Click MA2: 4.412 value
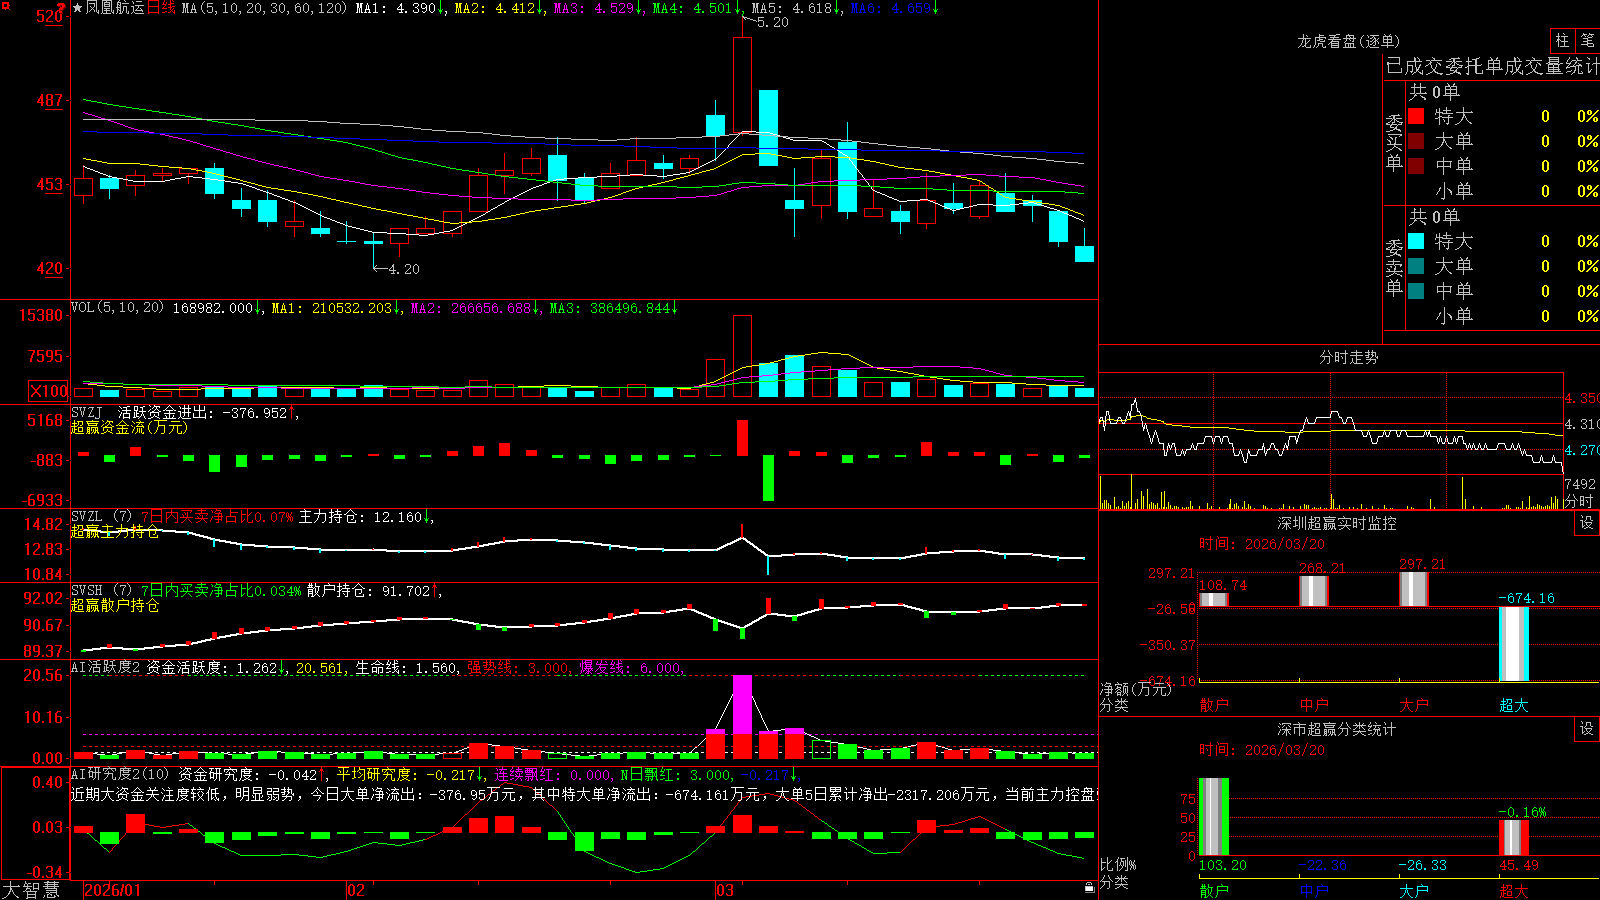Image resolution: width=1600 pixels, height=900 pixels. tap(499, 8)
